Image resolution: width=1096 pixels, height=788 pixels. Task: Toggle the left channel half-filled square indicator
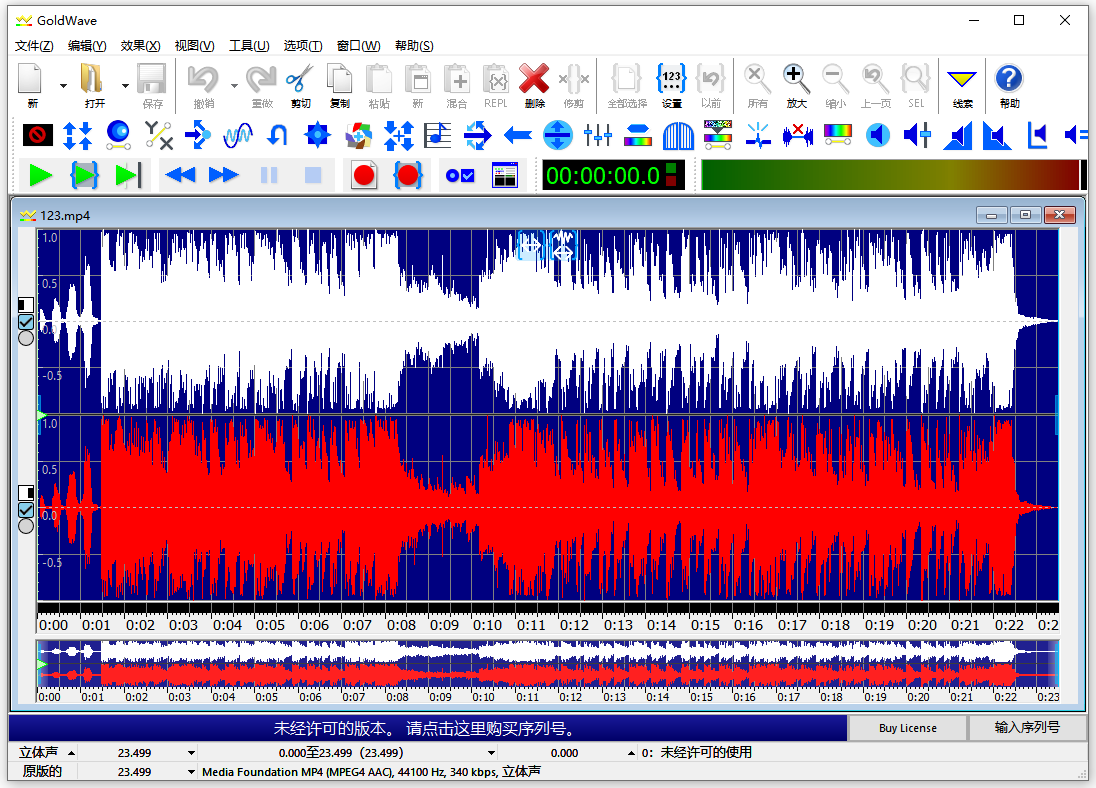click(26, 305)
